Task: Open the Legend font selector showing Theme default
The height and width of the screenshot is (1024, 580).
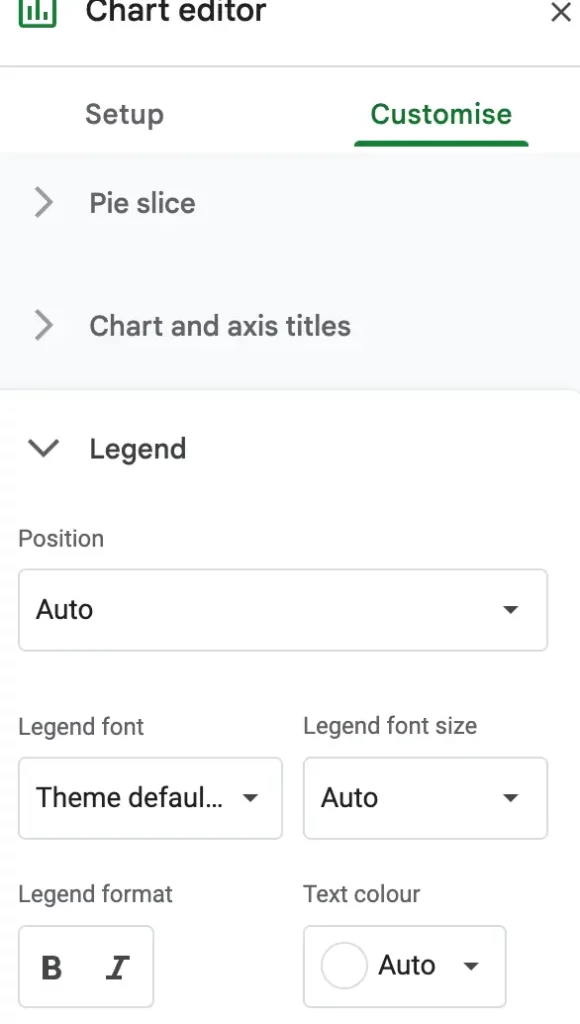Action: 150,798
